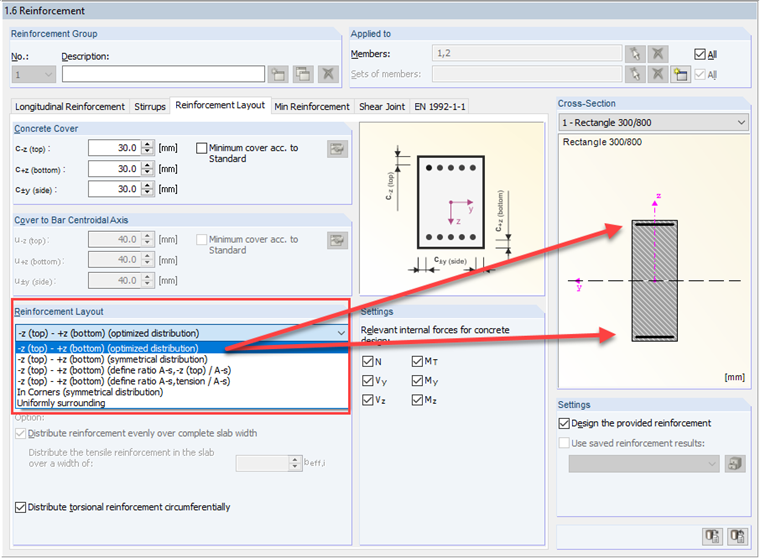Select Uniformly surrounding layout option
The height and width of the screenshot is (559, 760).
(182, 403)
